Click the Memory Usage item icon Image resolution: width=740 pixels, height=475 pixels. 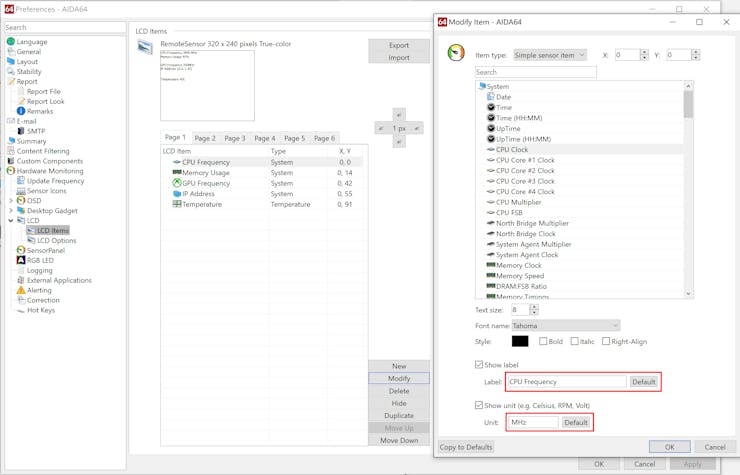click(177, 173)
